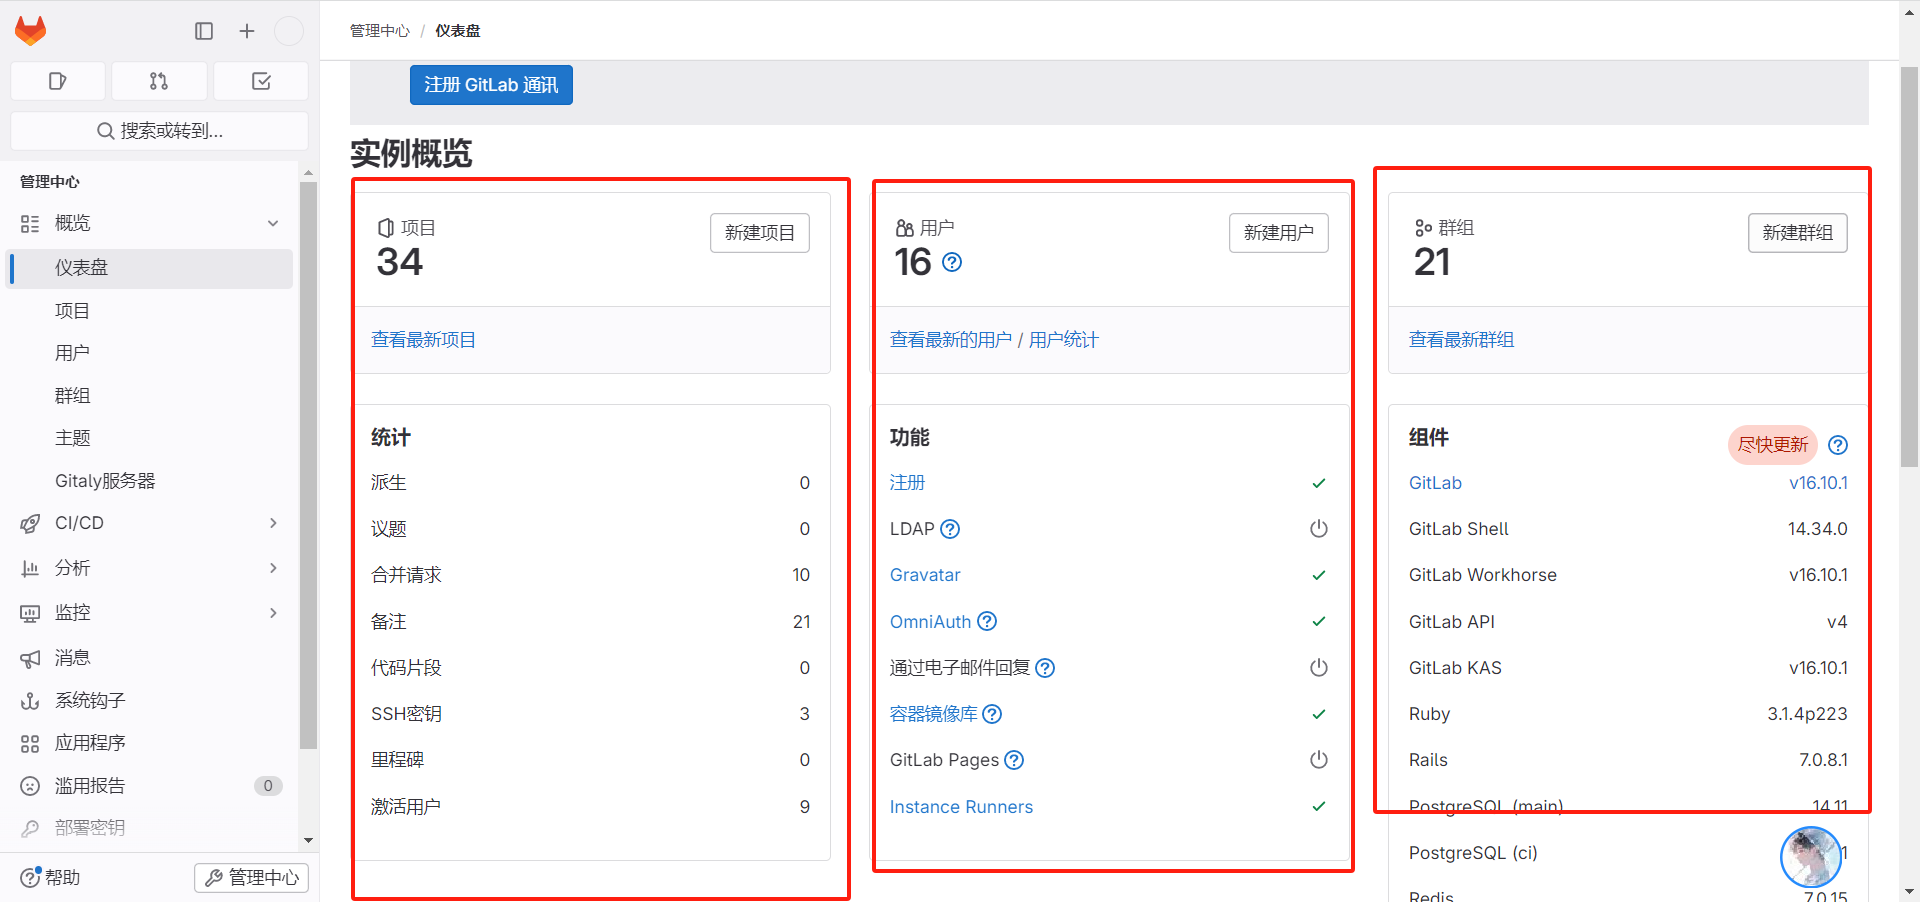Show OmniAuth help question mark icon
The width and height of the screenshot is (1920, 902).
(x=987, y=621)
